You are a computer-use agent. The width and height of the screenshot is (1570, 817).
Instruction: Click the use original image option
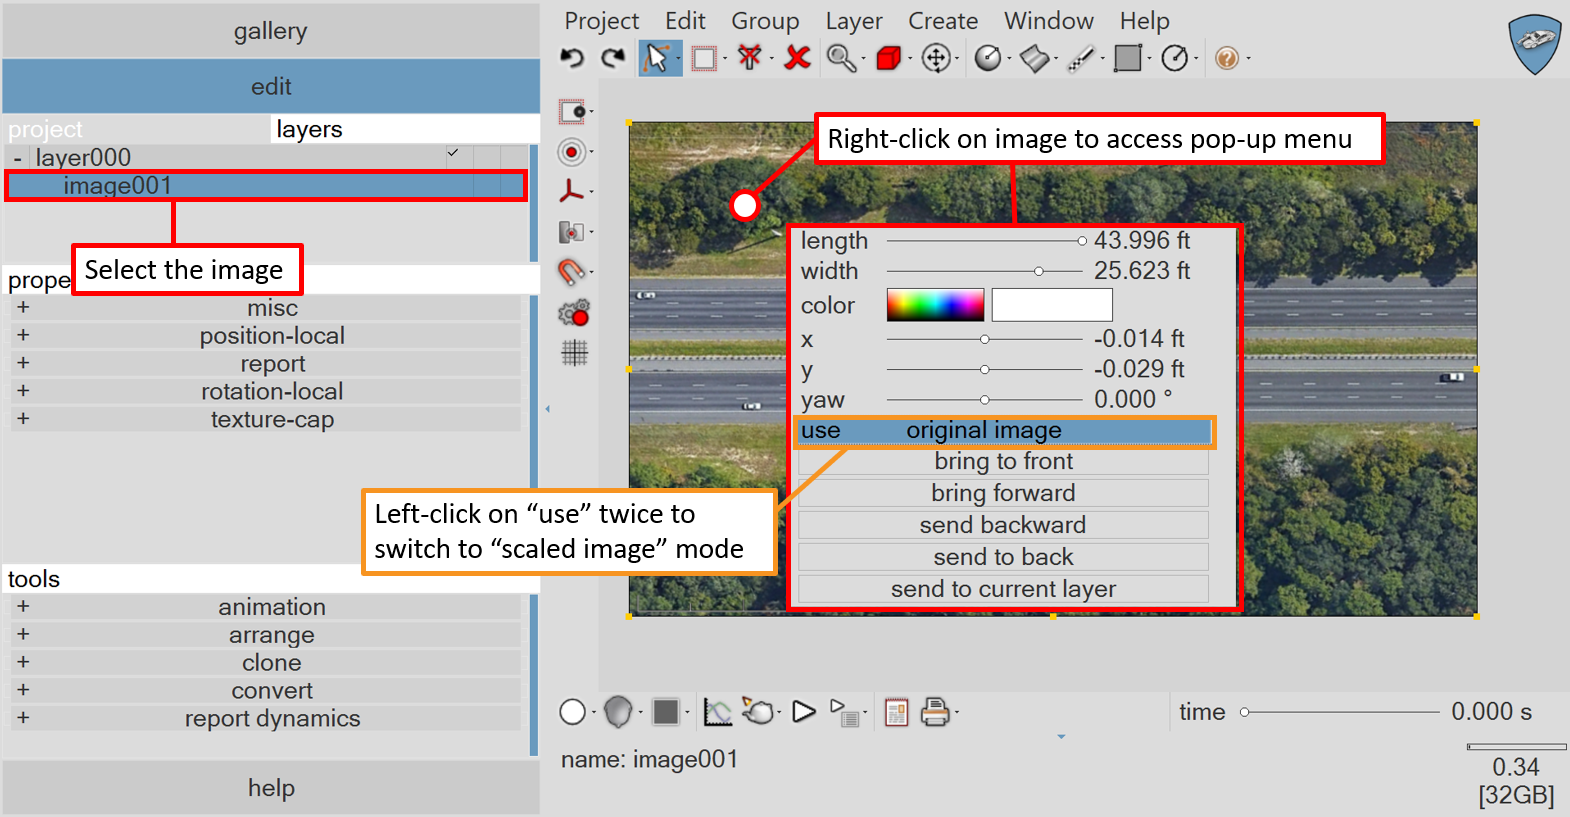click(1004, 431)
